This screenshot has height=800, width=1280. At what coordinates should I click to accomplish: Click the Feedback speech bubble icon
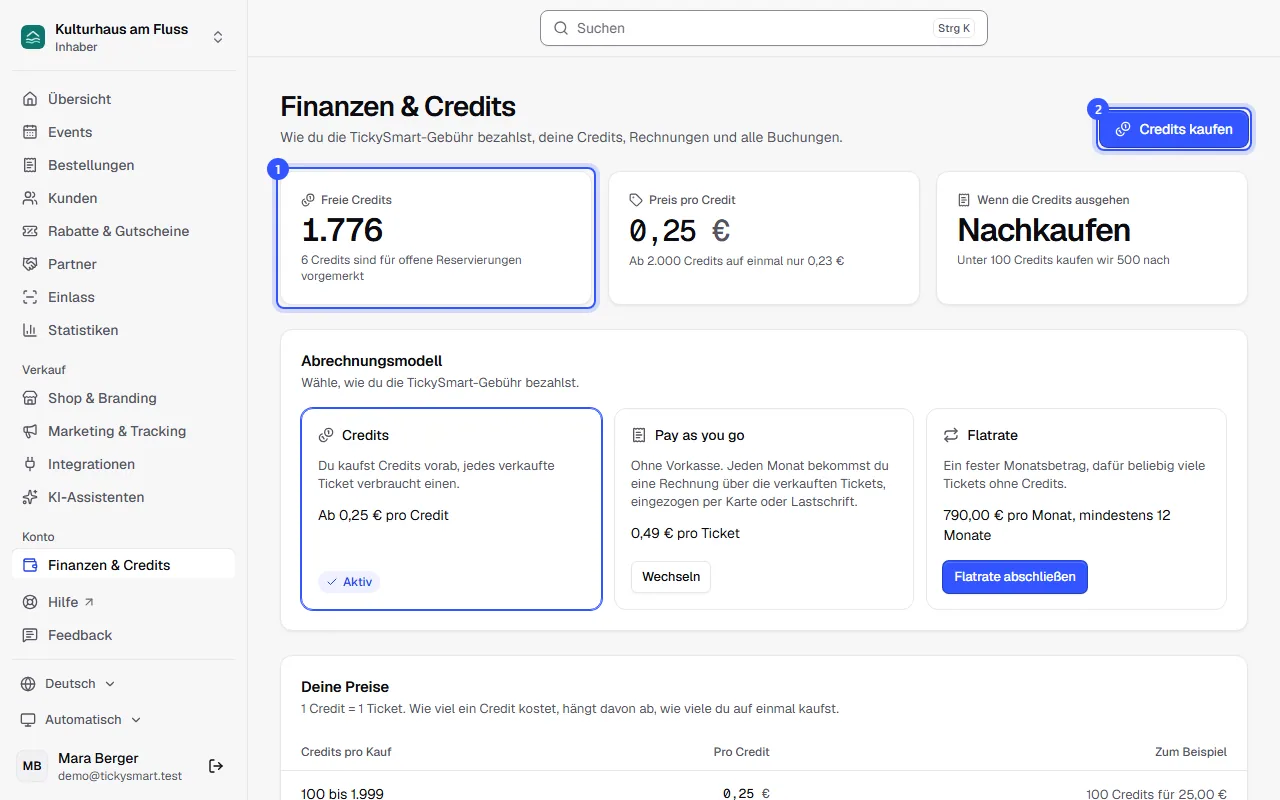(x=30, y=635)
